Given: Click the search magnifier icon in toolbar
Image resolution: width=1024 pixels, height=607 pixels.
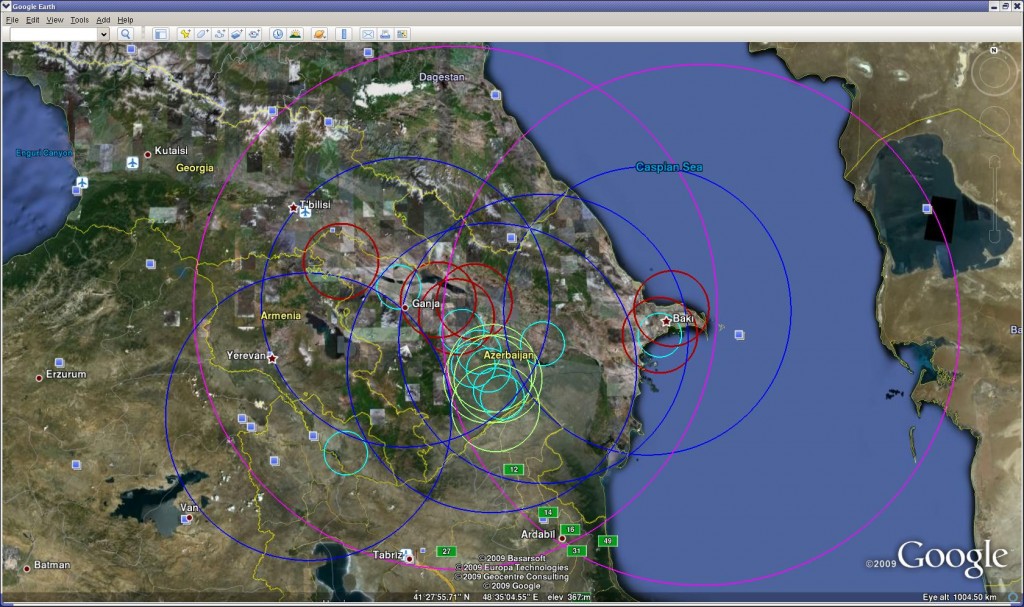Looking at the screenshot, I should click(126, 34).
